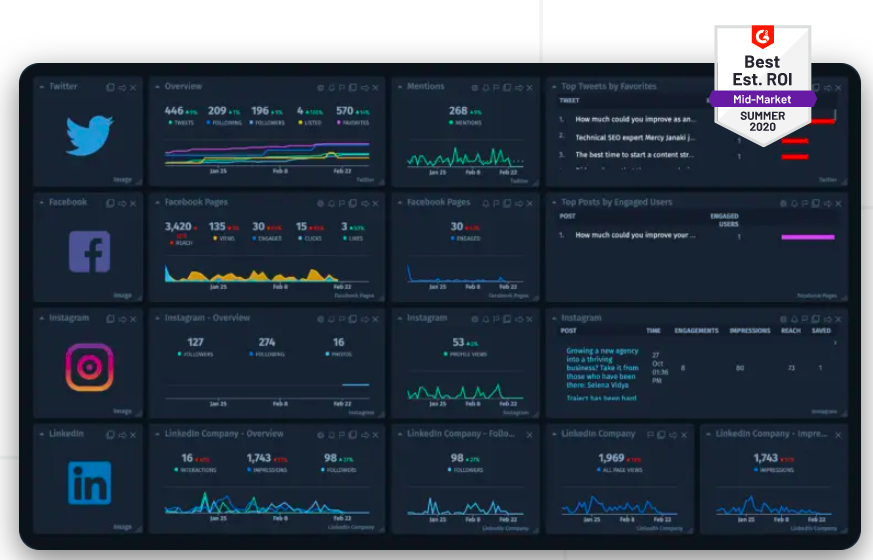Collapse the Twitter Overview widget caret
873x560 pixels.
click(x=158, y=87)
